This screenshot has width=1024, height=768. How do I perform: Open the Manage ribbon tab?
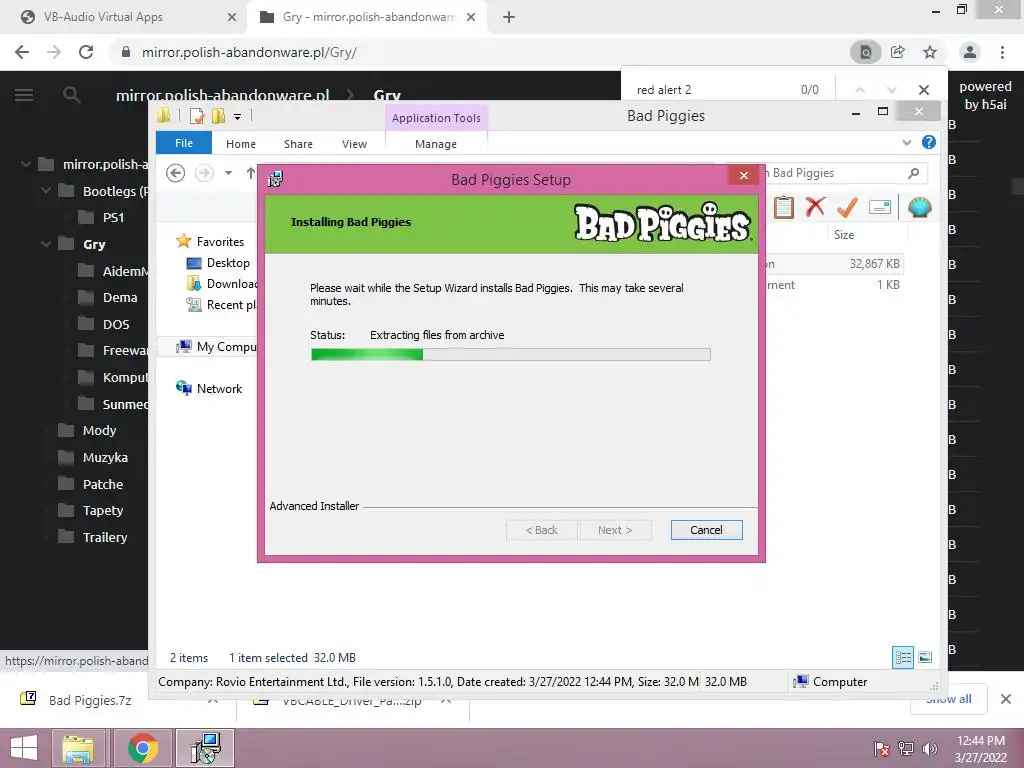coord(436,144)
